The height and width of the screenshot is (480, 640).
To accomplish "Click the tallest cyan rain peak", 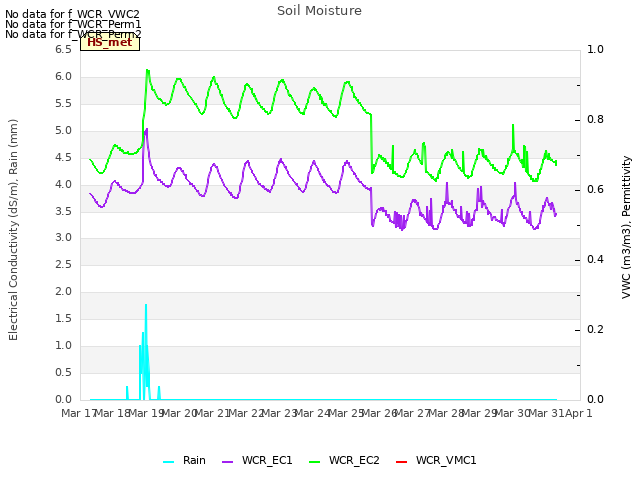I will [x=146, y=305].
